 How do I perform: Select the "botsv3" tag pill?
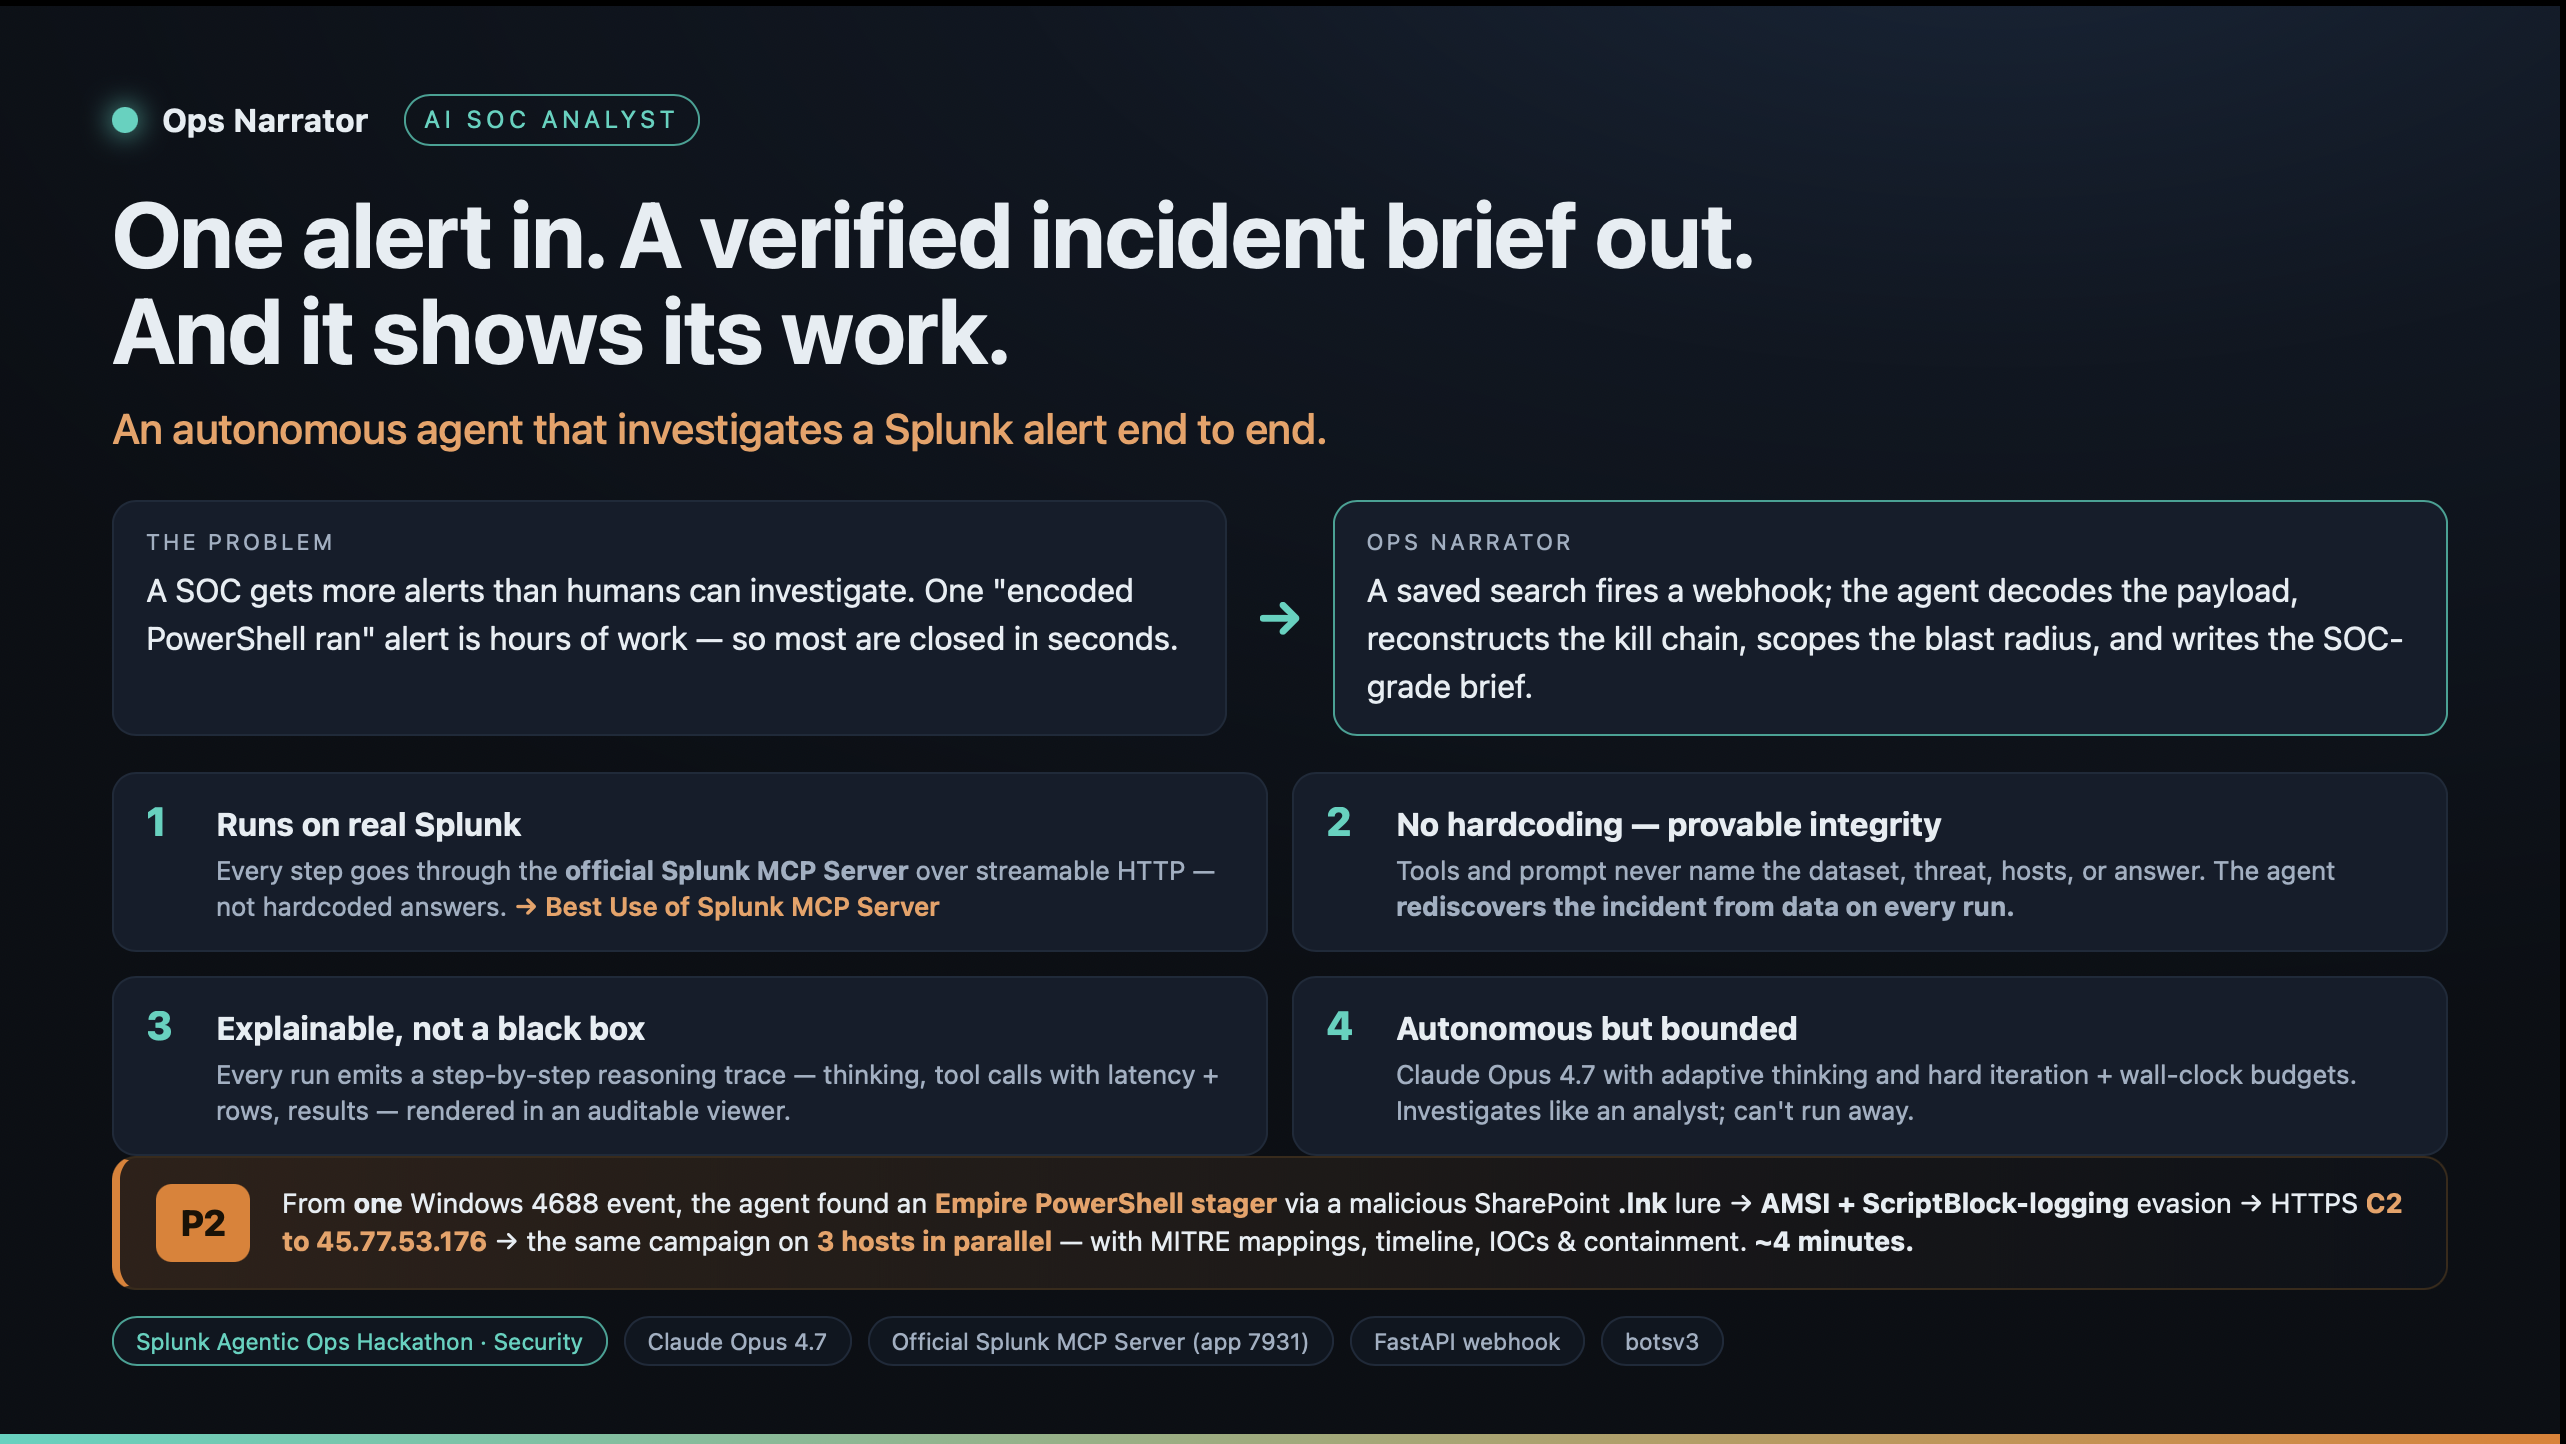(x=1662, y=1341)
